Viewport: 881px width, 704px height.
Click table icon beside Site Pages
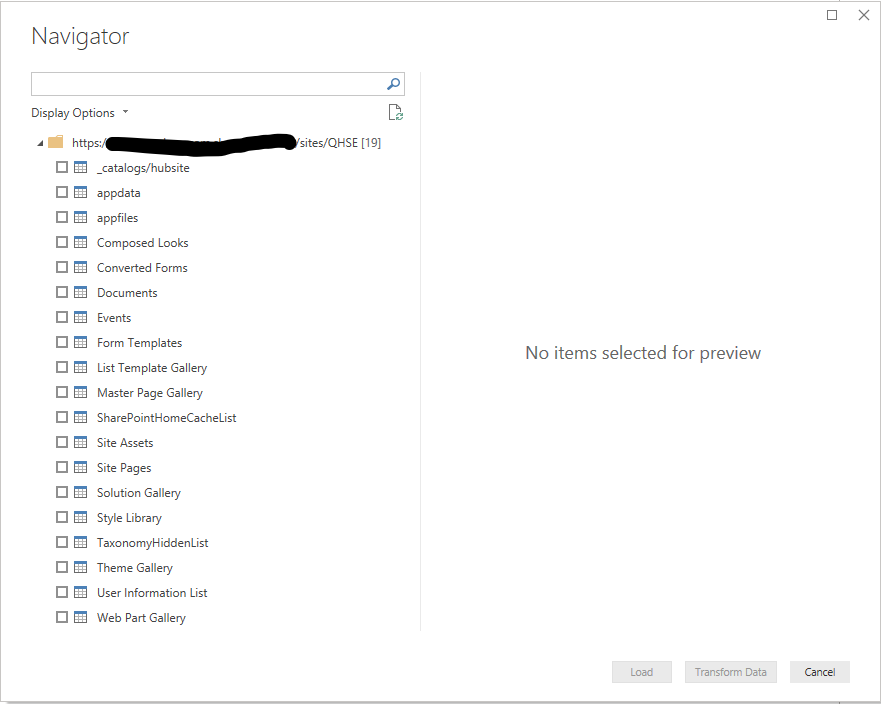pos(81,467)
